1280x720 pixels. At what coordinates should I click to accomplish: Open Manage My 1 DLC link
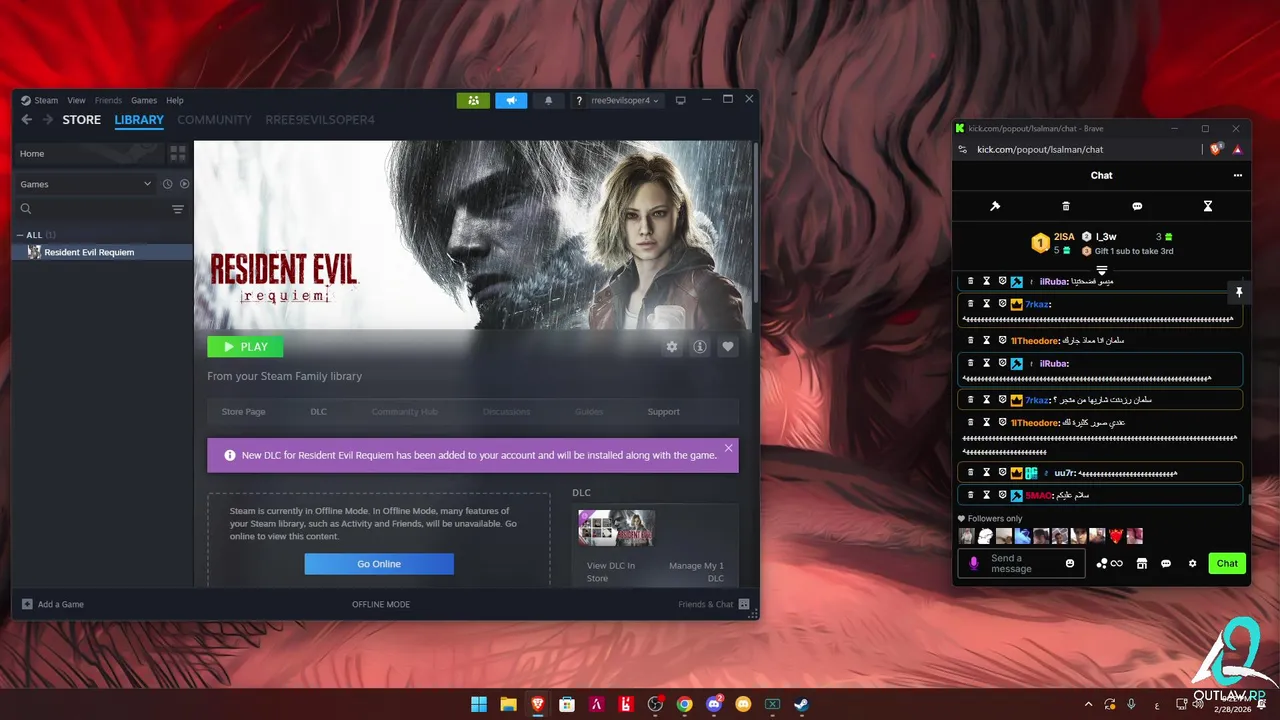click(696, 572)
